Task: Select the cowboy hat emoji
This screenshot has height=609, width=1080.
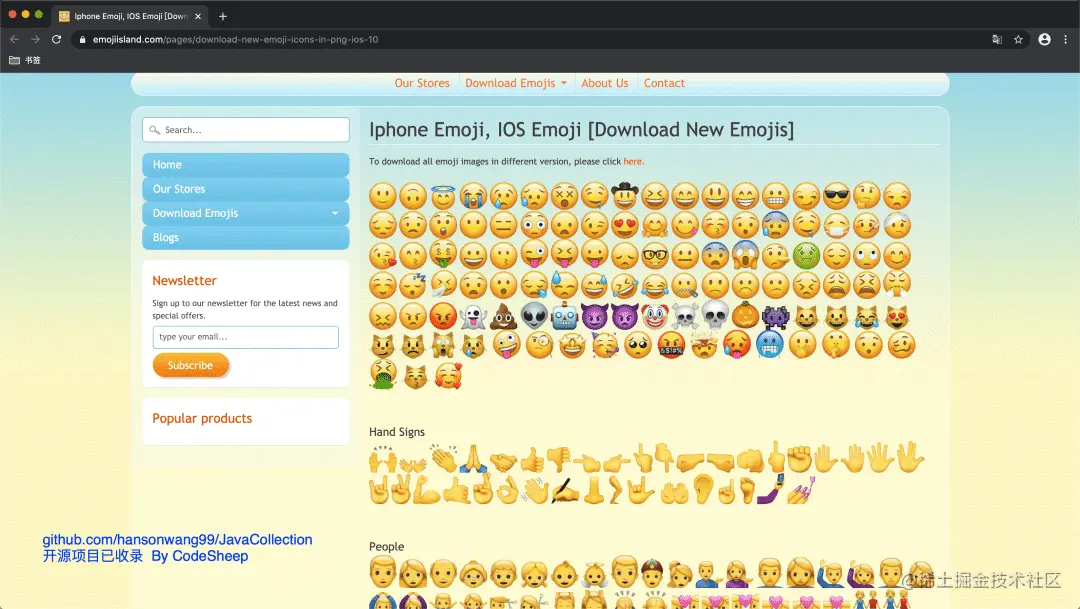Action: (625, 196)
